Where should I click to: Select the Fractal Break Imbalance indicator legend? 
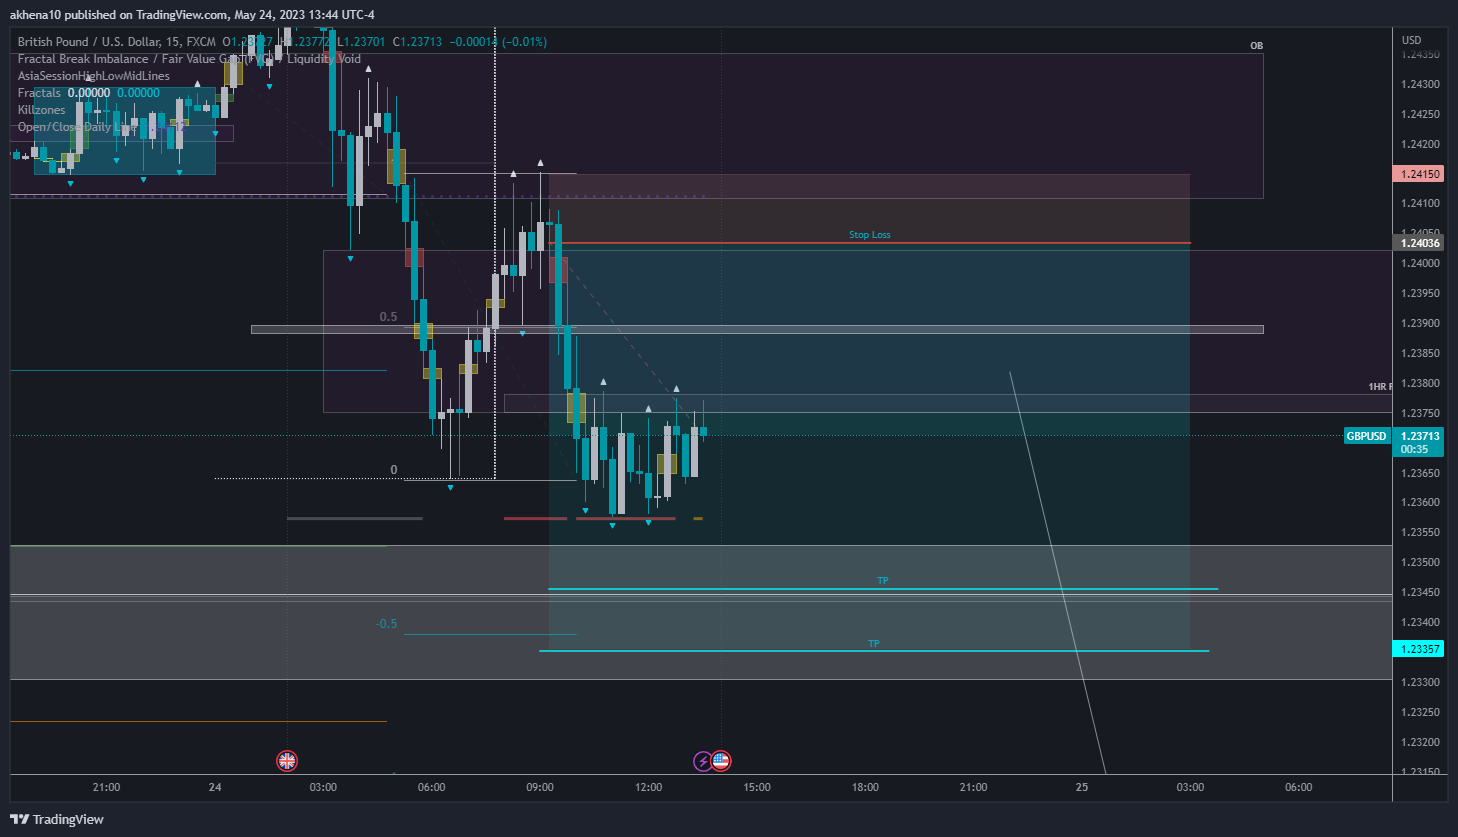click(189, 59)
